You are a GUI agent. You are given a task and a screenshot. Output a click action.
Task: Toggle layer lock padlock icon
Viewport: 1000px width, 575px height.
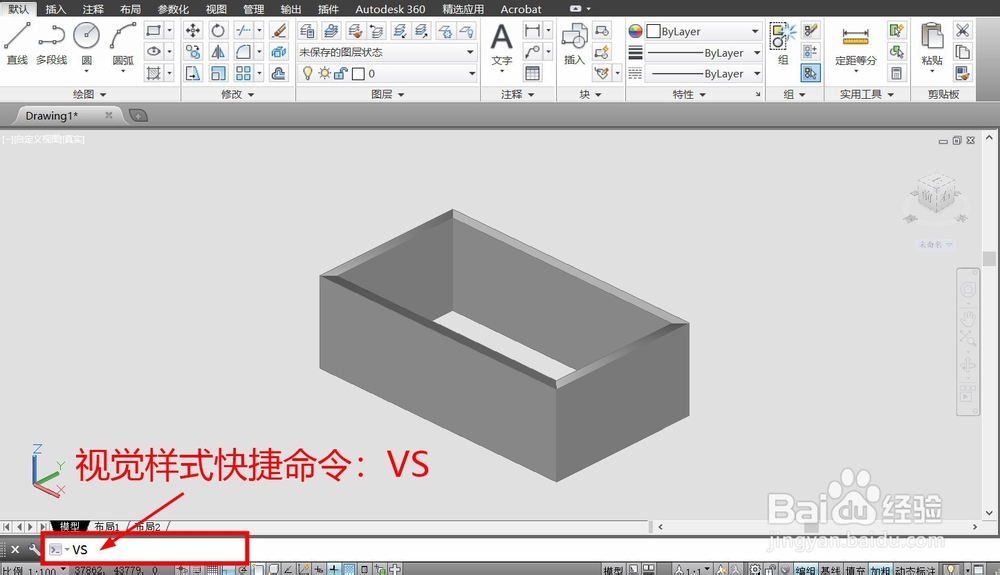[341, 73]
